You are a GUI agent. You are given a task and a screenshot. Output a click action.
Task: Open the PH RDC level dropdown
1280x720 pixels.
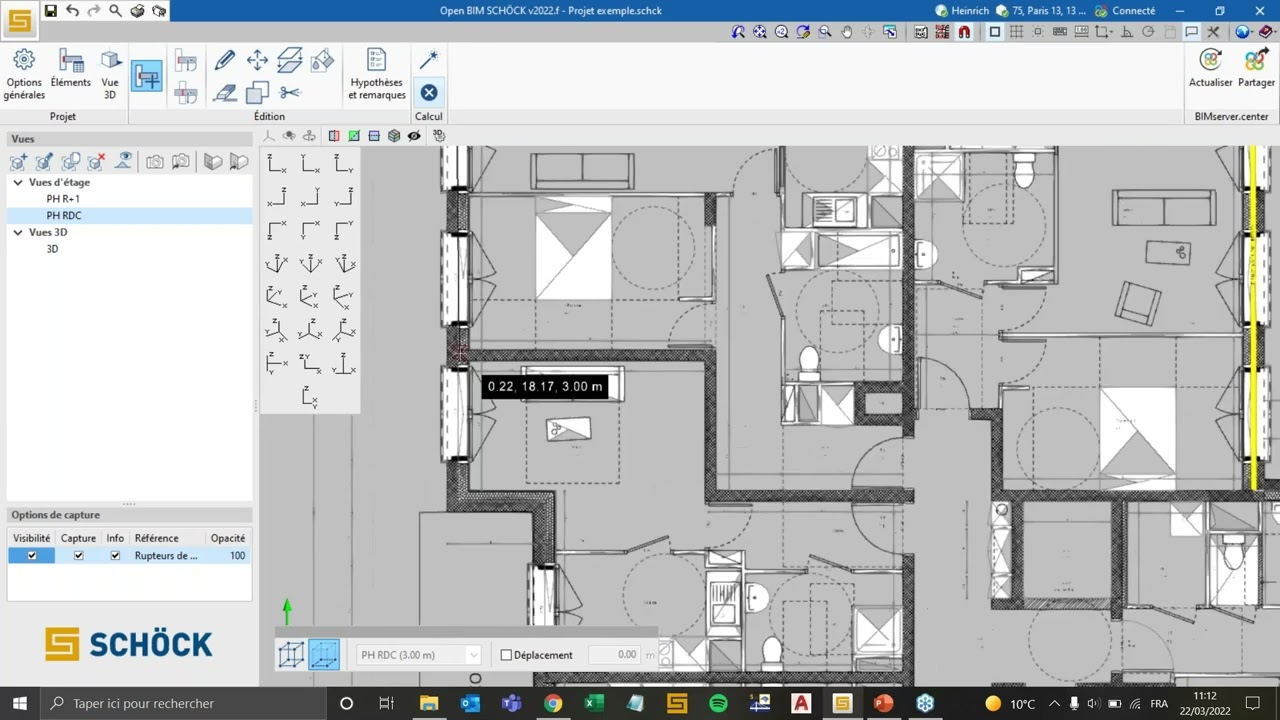[473, 655]
